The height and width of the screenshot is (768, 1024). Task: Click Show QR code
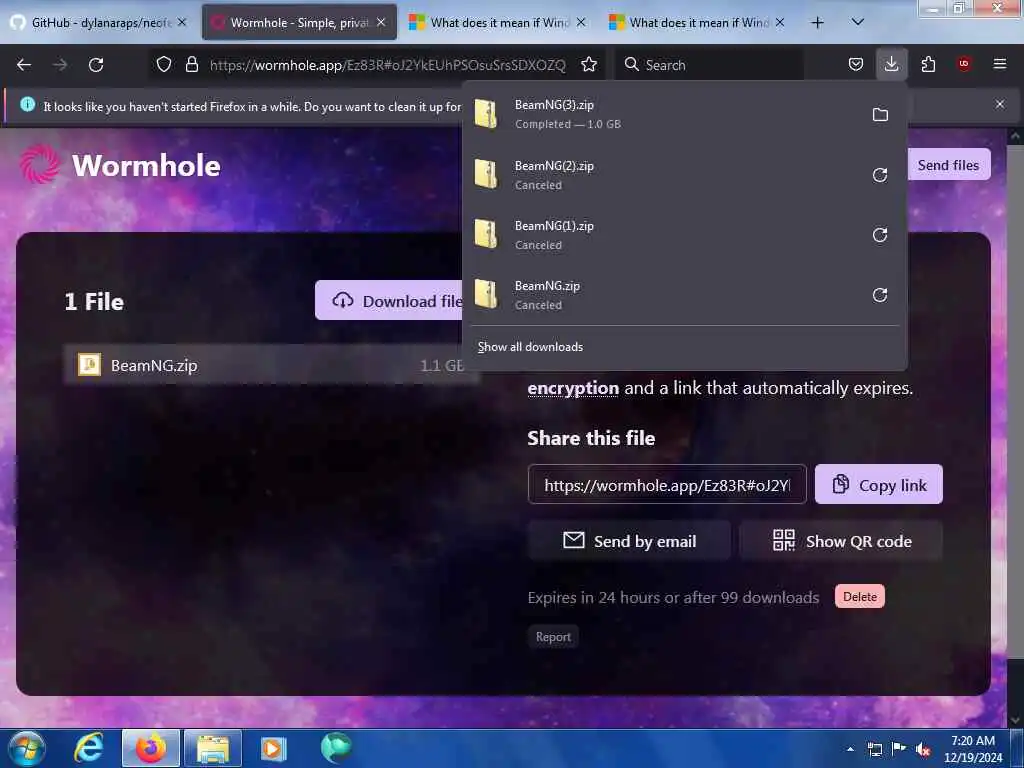point(841,541)
